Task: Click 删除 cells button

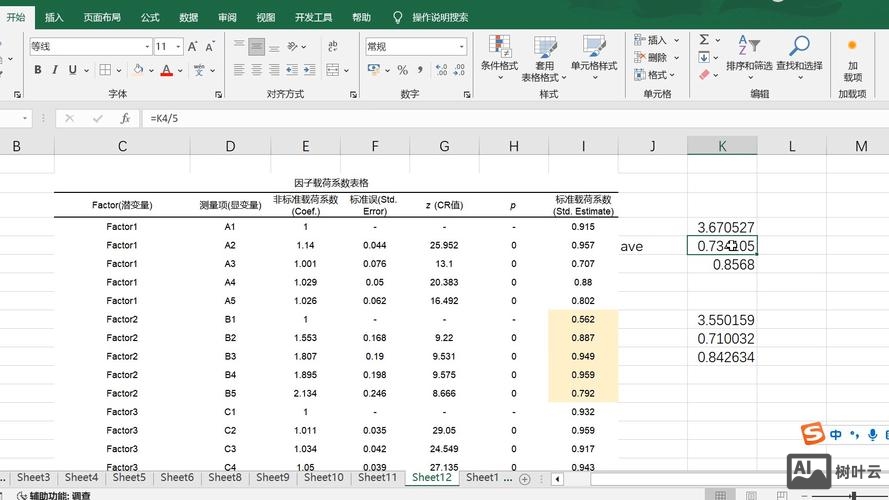Action: (657, 57)
